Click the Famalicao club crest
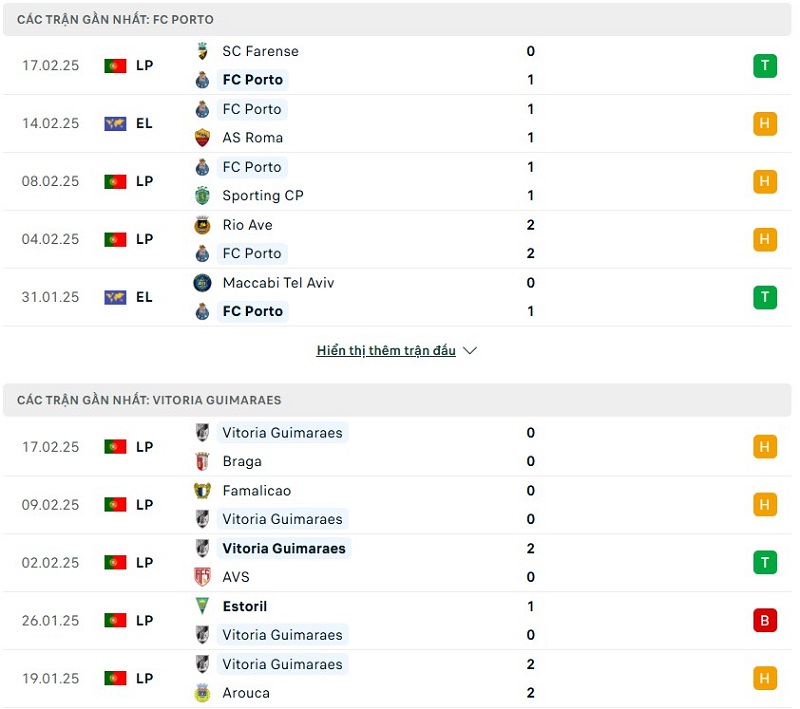The image size is (800, 709). coord(203,491)
